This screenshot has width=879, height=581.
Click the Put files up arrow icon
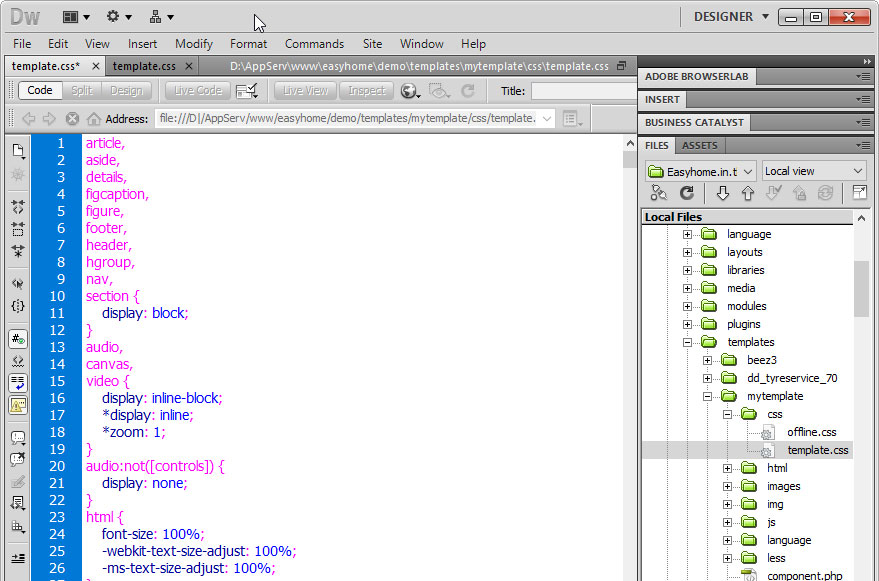coord(748,194)
